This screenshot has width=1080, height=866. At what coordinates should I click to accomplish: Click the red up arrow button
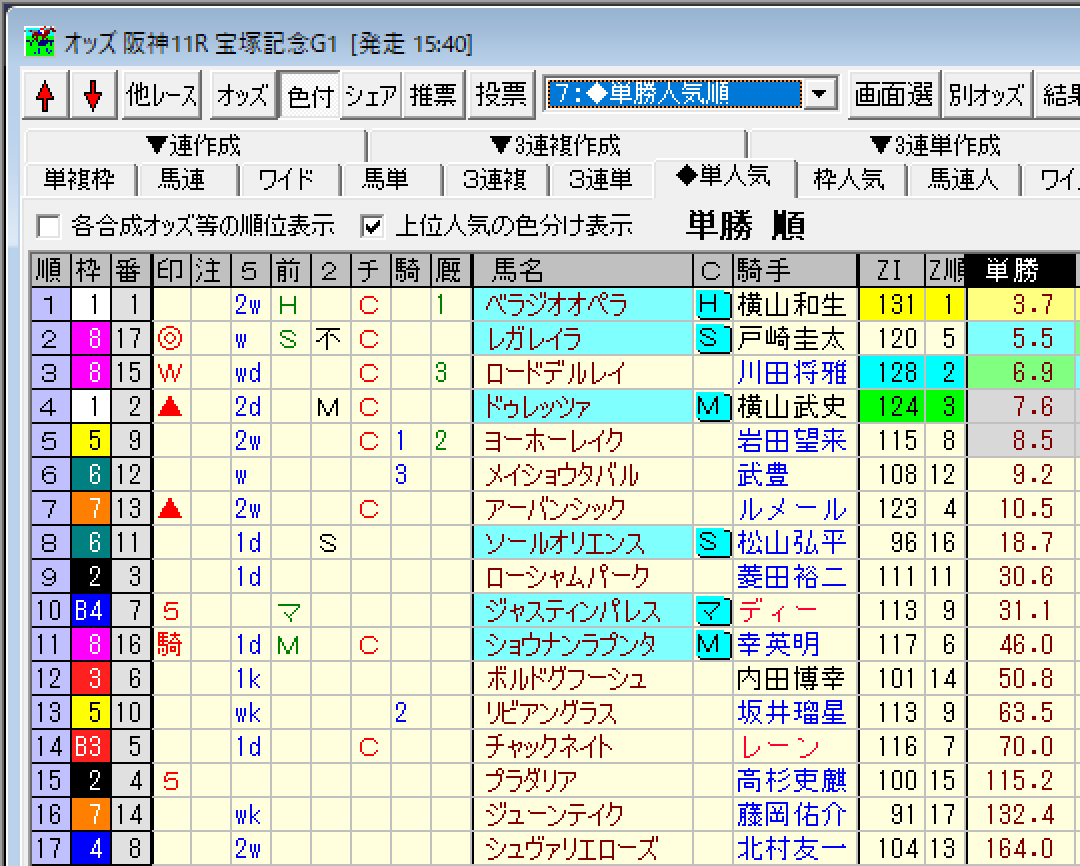45,94
